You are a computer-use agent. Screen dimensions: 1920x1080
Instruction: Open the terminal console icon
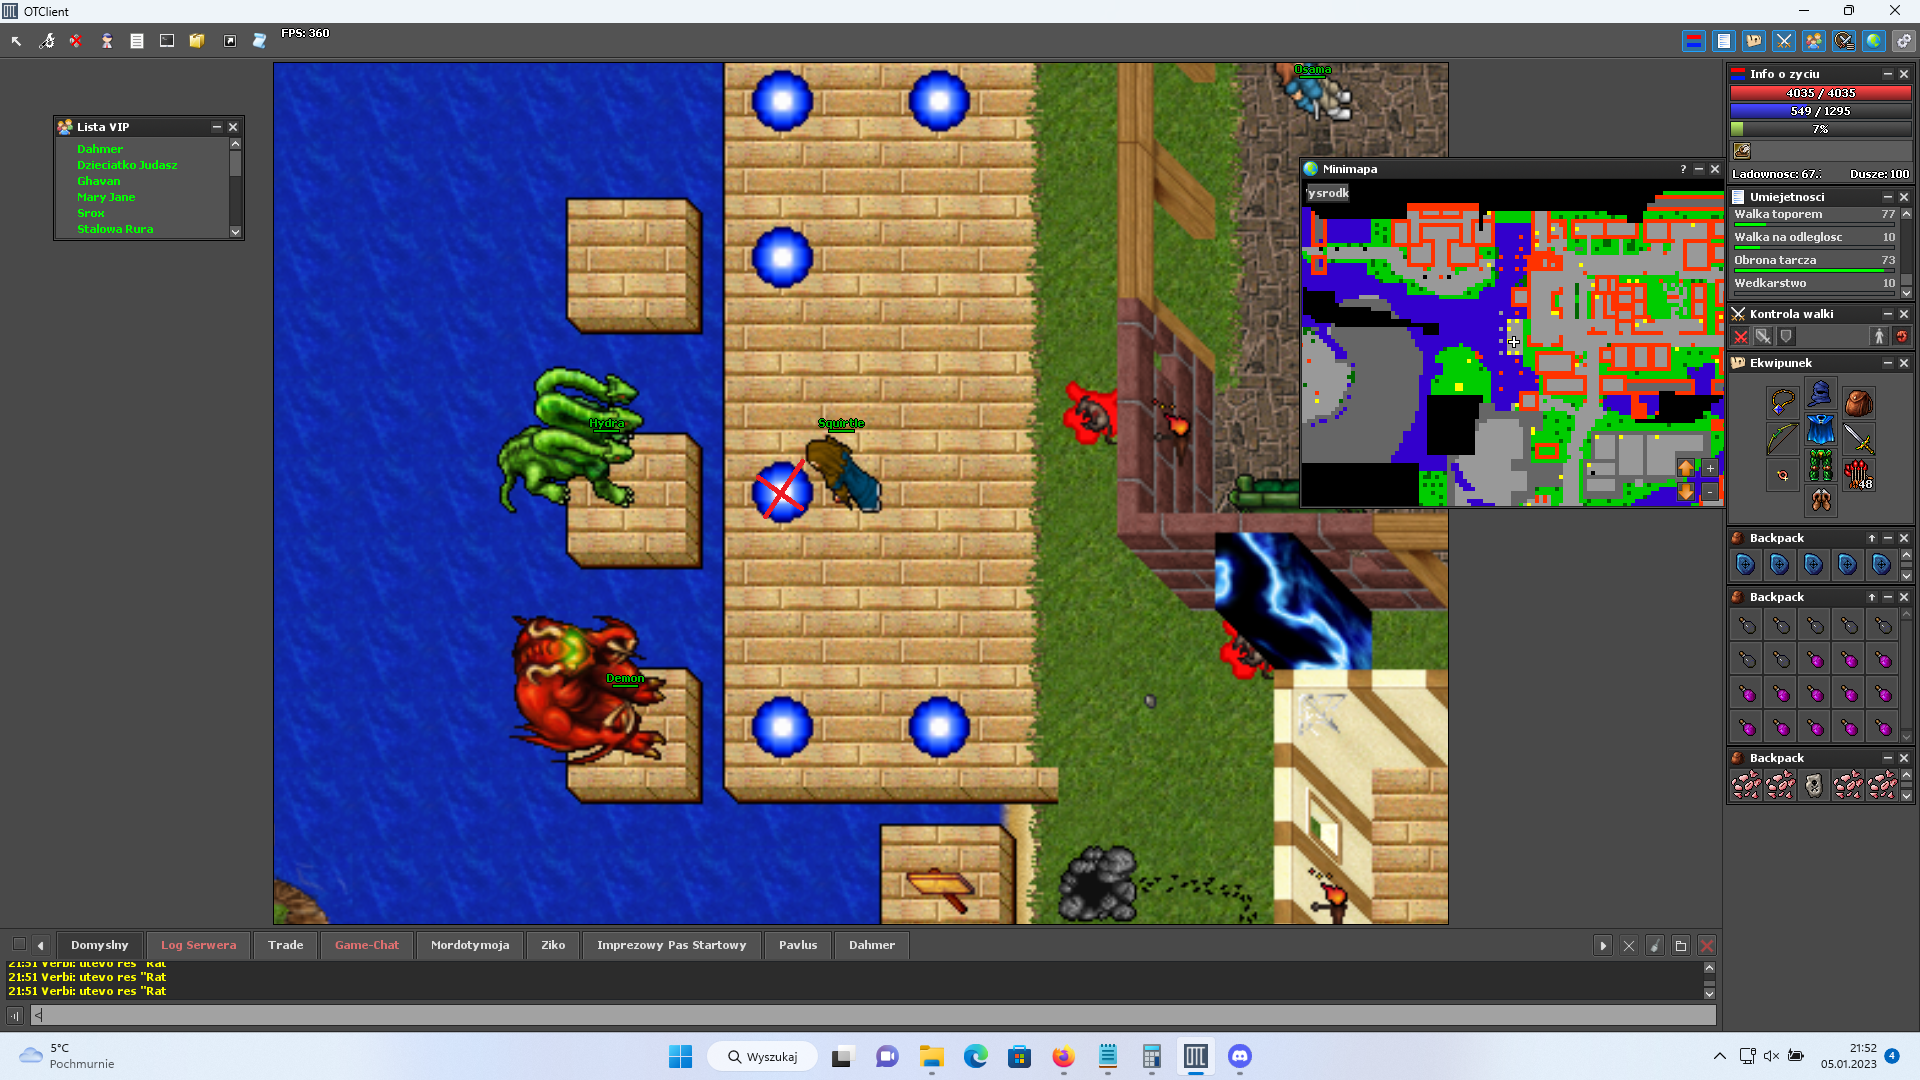(x=167, y=41)
